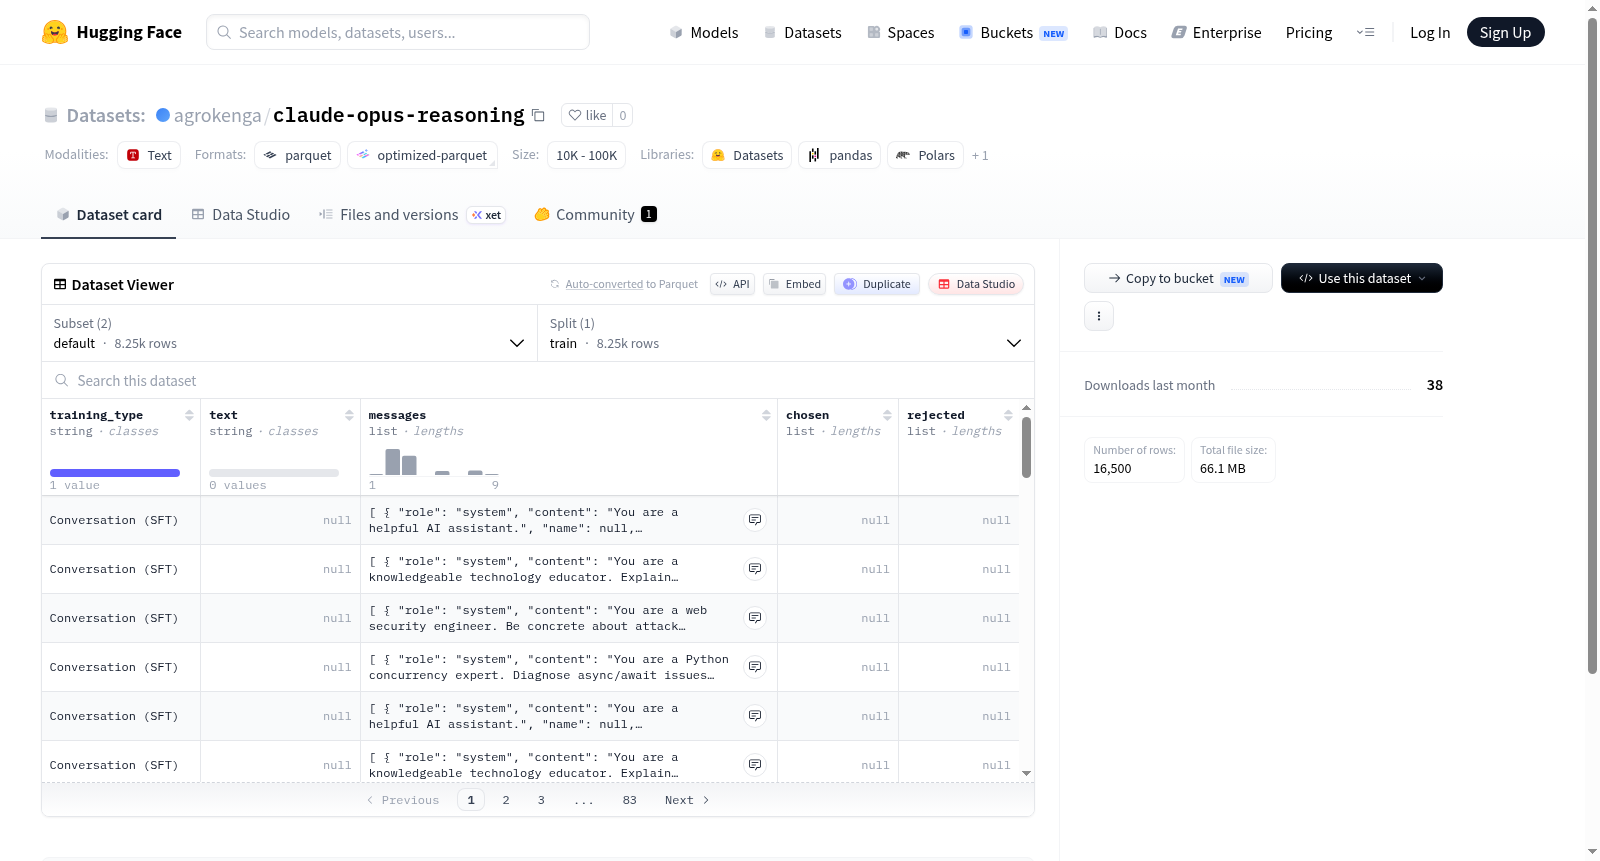Sort by the training_type column arrows
The image size is (1600, 861).
[189, 415]
